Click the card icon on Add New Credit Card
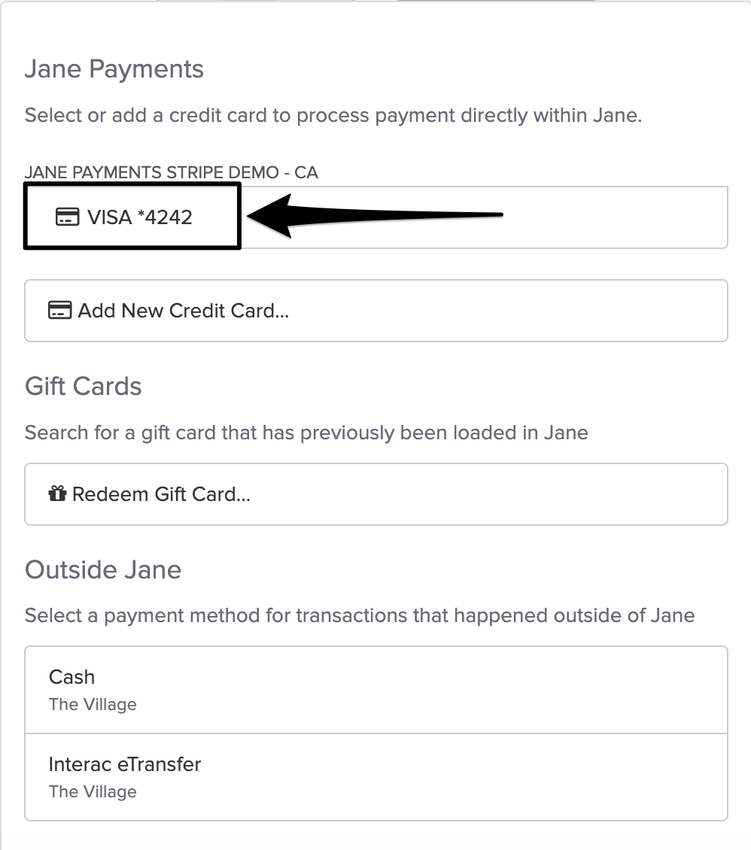The width and height of the screenshot is (751, 850). (60, 310)
